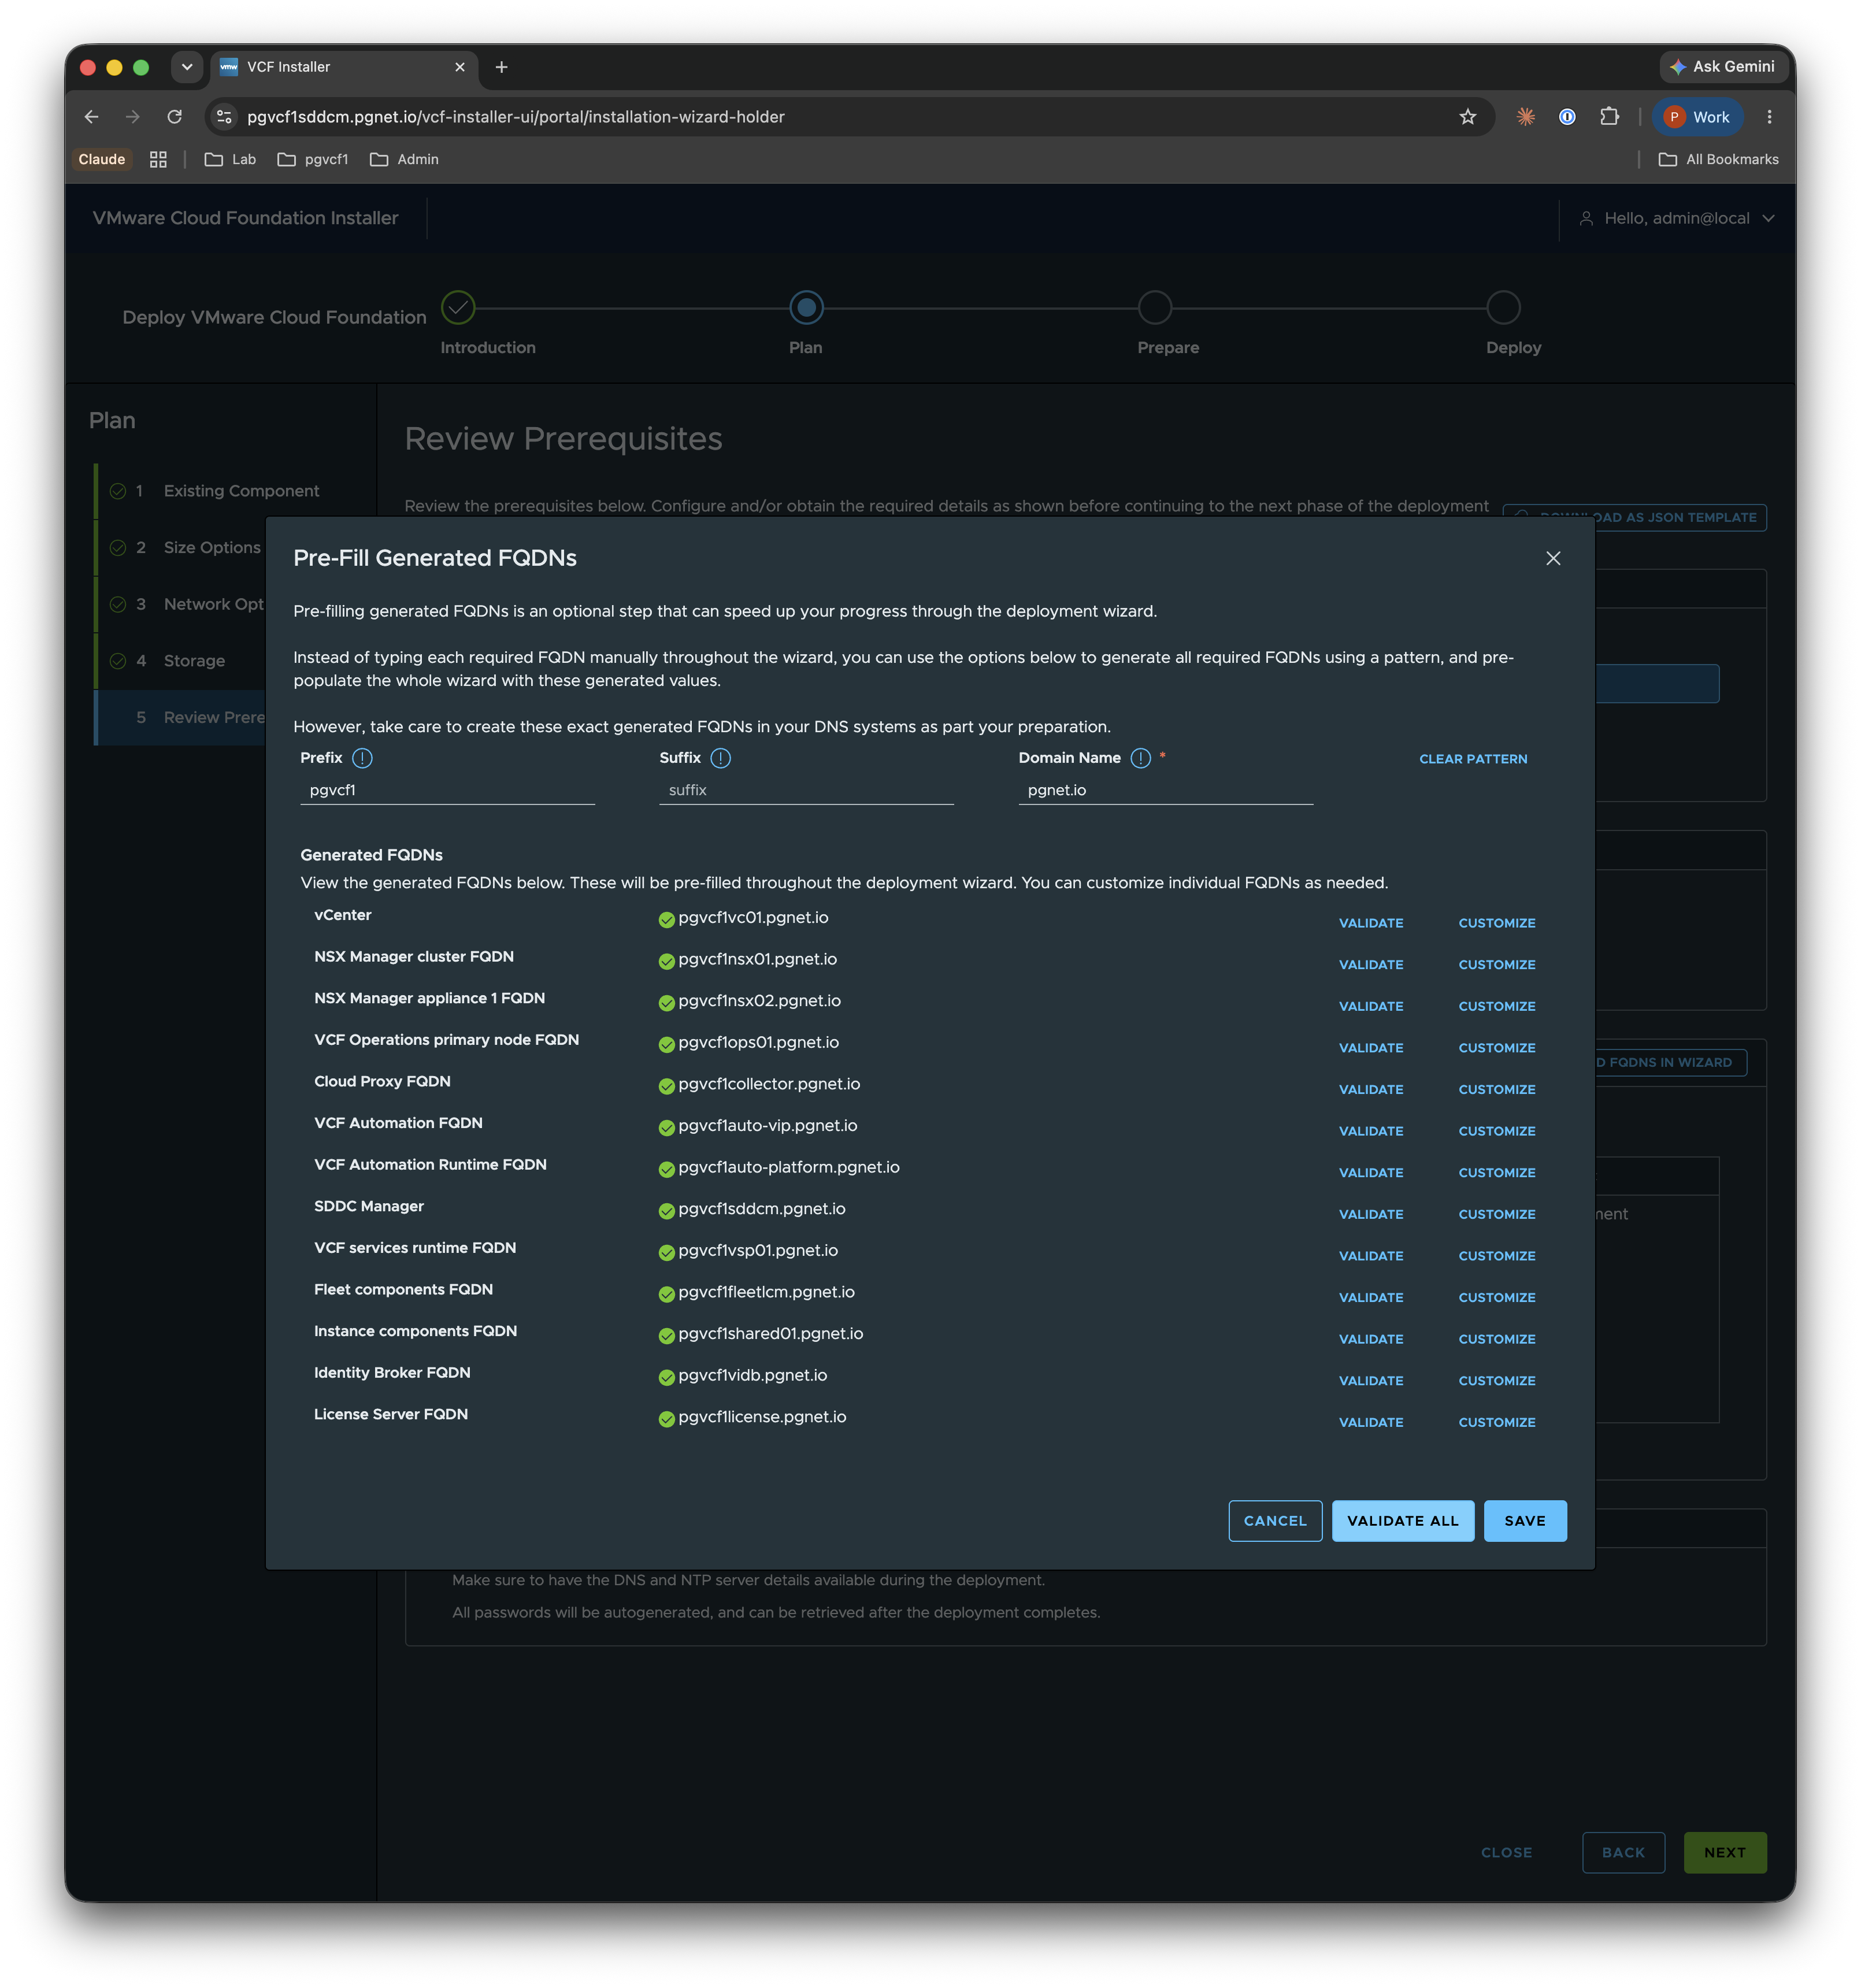1861x1988 pixels.
Task: Customize the Instance components FQDN
Action: [1496, 1339]
